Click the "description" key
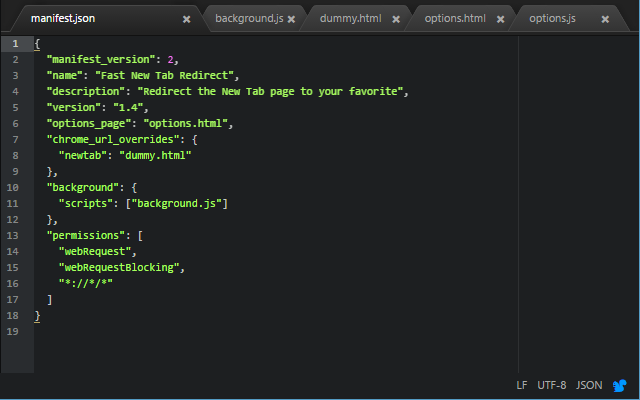This screenshot has width=640, height=400. pyautogui.click(x=86, y=91)
